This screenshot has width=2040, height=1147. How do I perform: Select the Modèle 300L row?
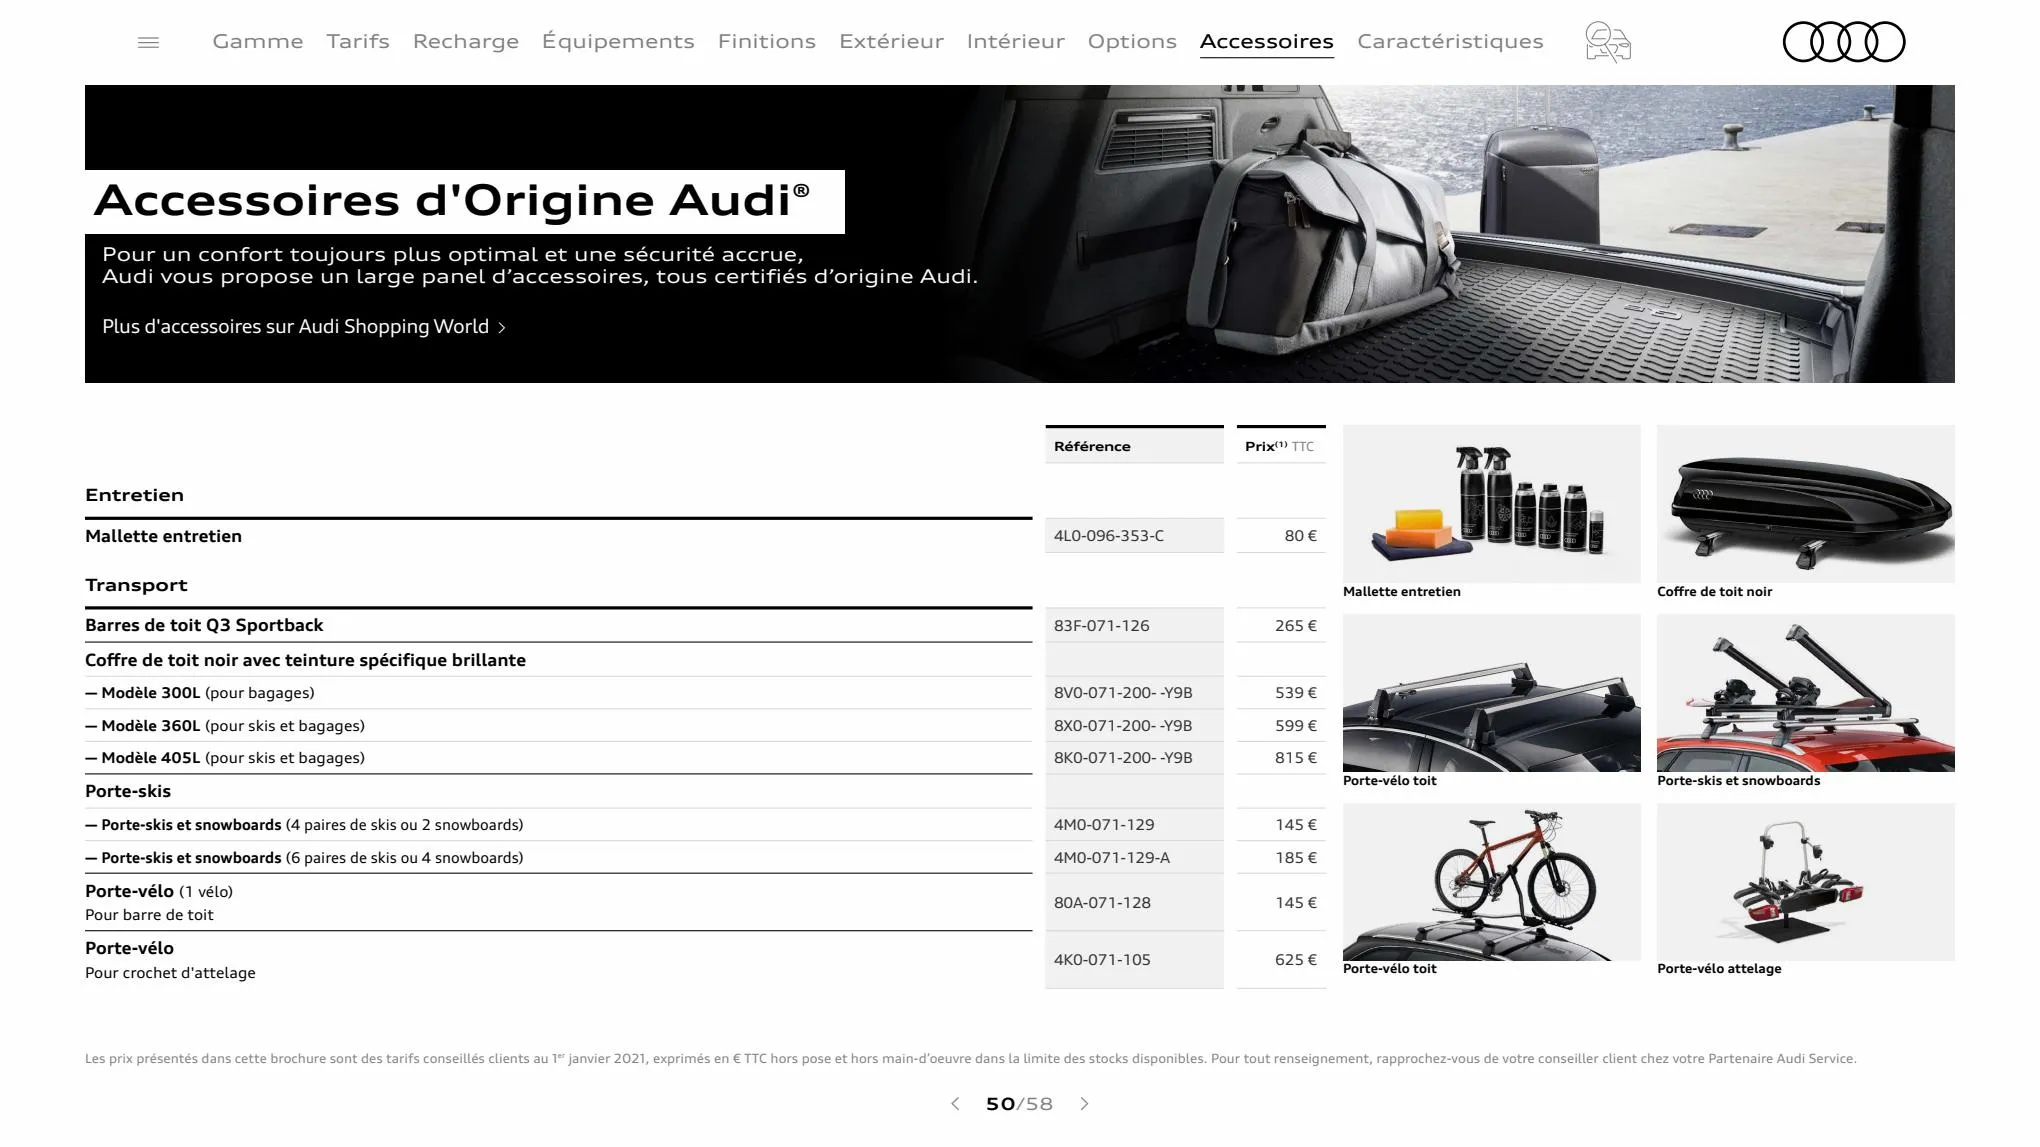(558, 693)
